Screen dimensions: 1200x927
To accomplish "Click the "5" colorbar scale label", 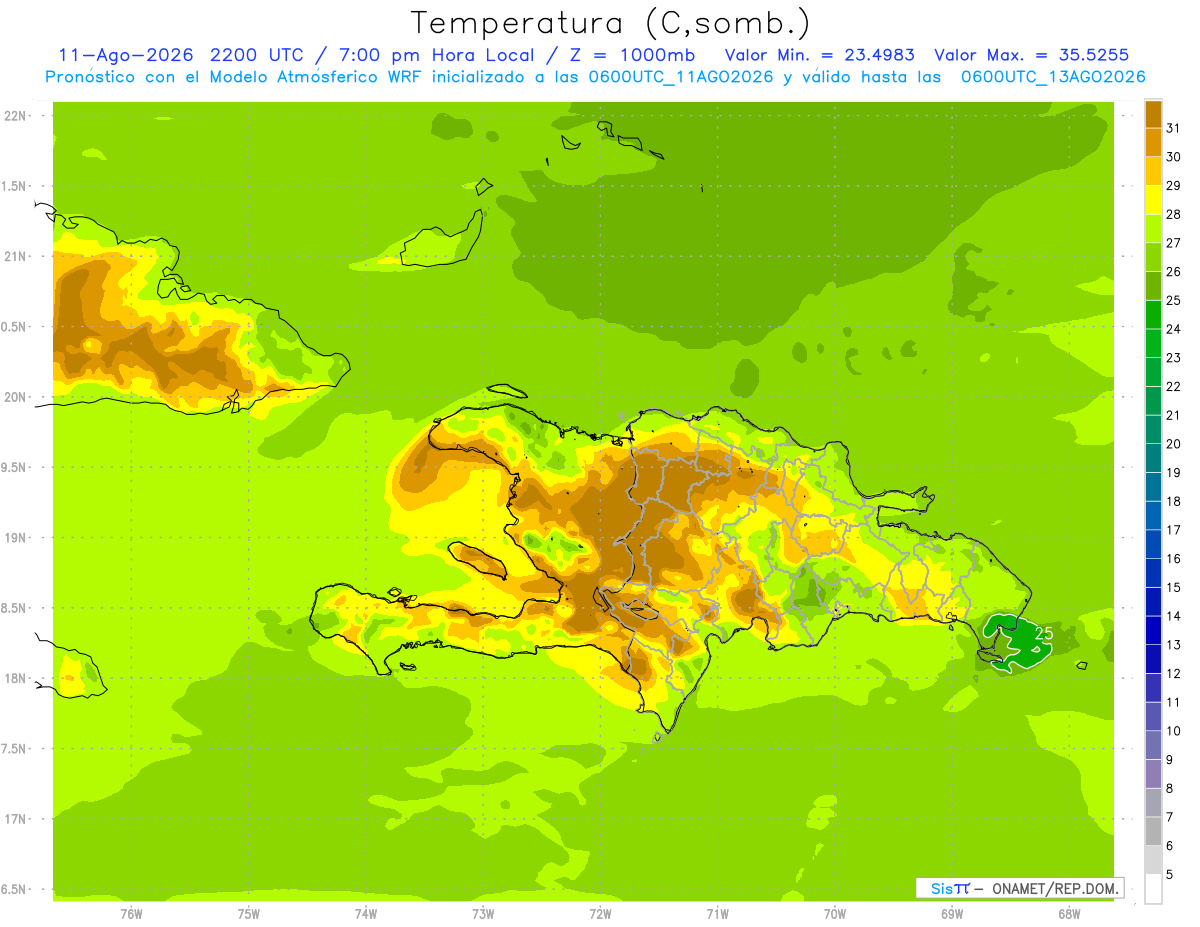I will tap(1170, 874).
